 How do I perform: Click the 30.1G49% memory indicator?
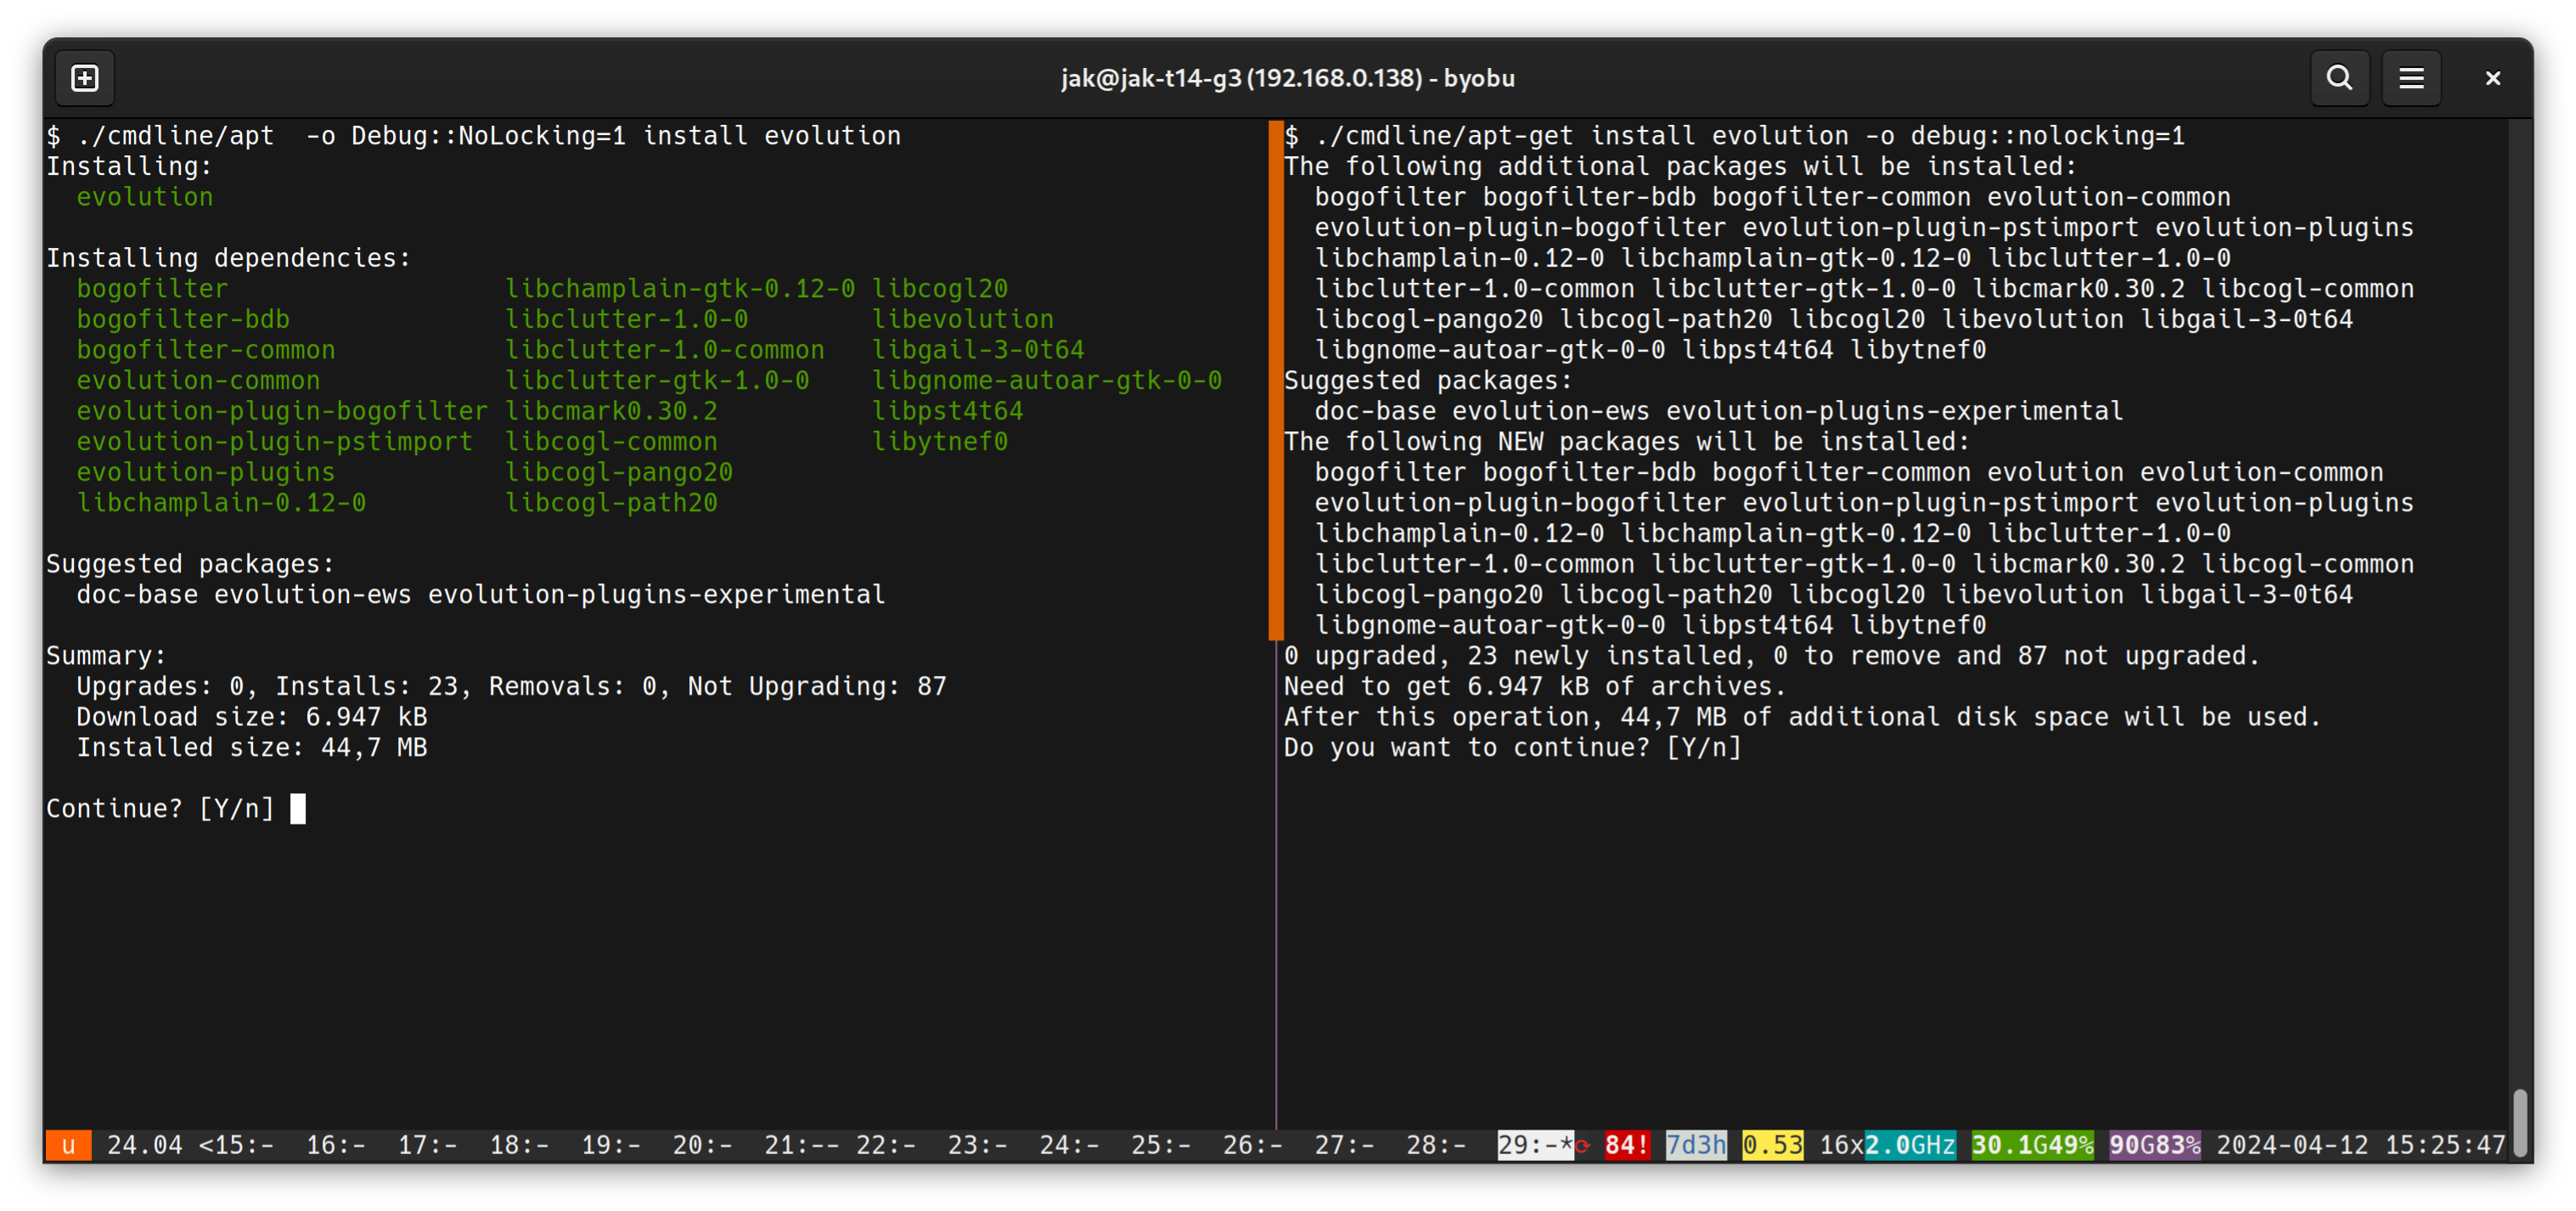(2032, 1145)
